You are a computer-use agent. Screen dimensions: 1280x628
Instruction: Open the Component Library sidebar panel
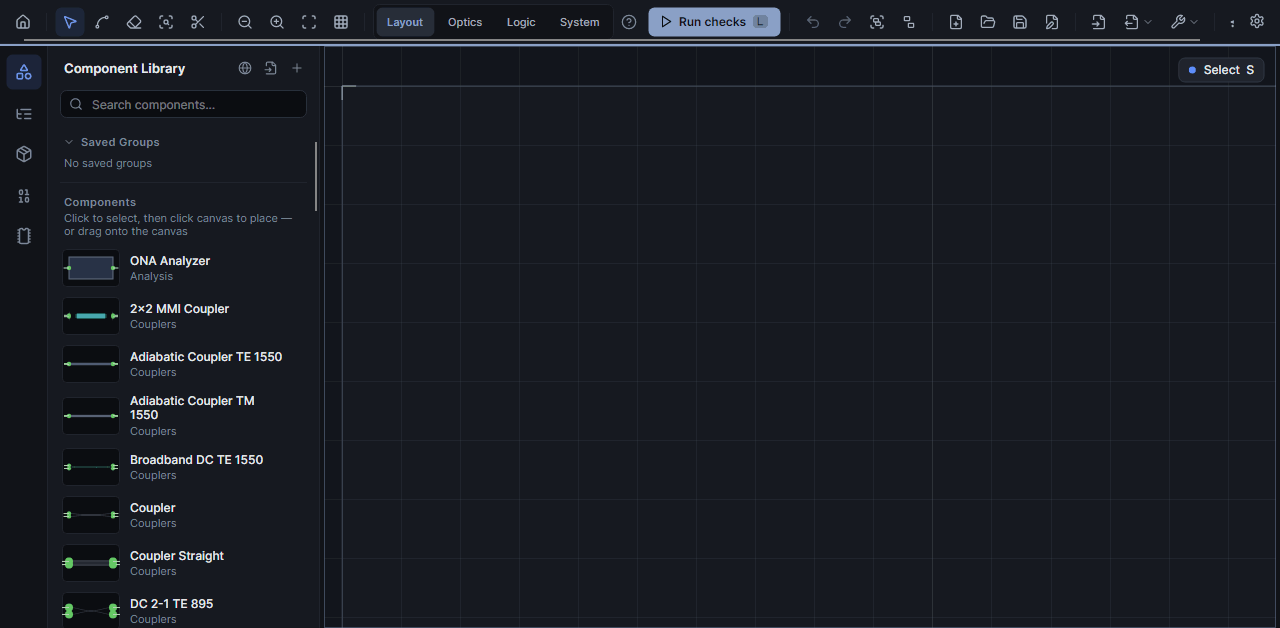(24, 72)
